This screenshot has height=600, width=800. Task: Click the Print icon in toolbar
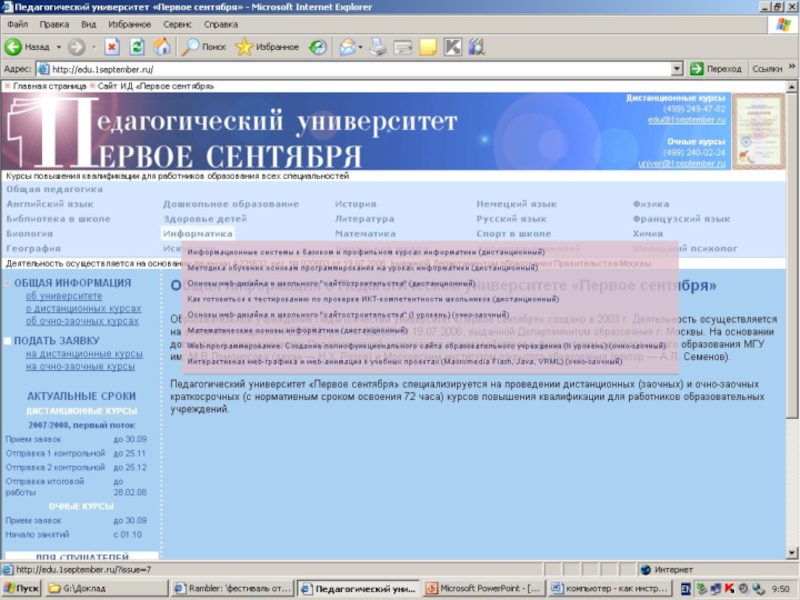tap(378, 46)
